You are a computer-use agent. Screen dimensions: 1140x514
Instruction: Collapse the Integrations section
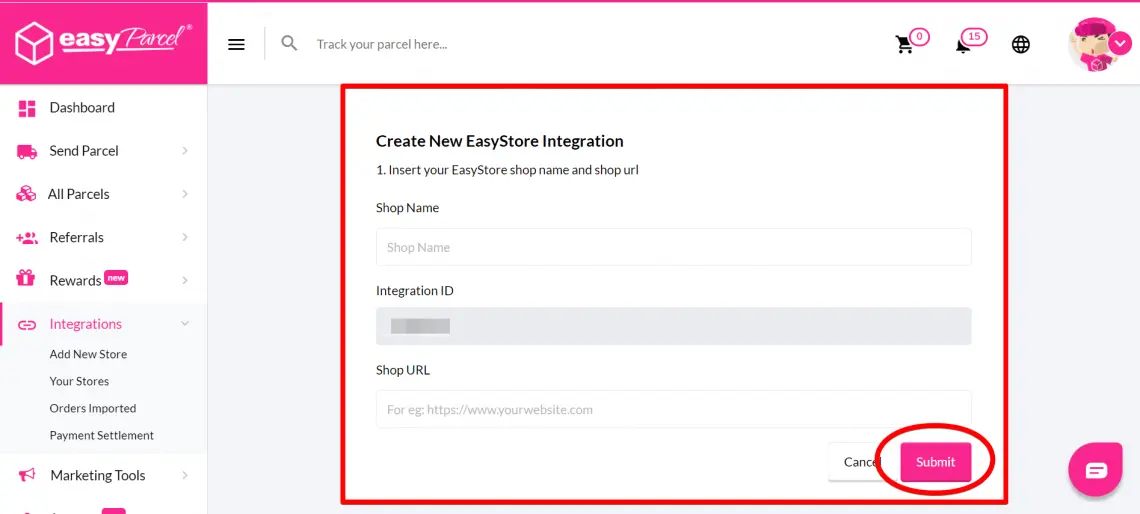(x=185, y=324)
